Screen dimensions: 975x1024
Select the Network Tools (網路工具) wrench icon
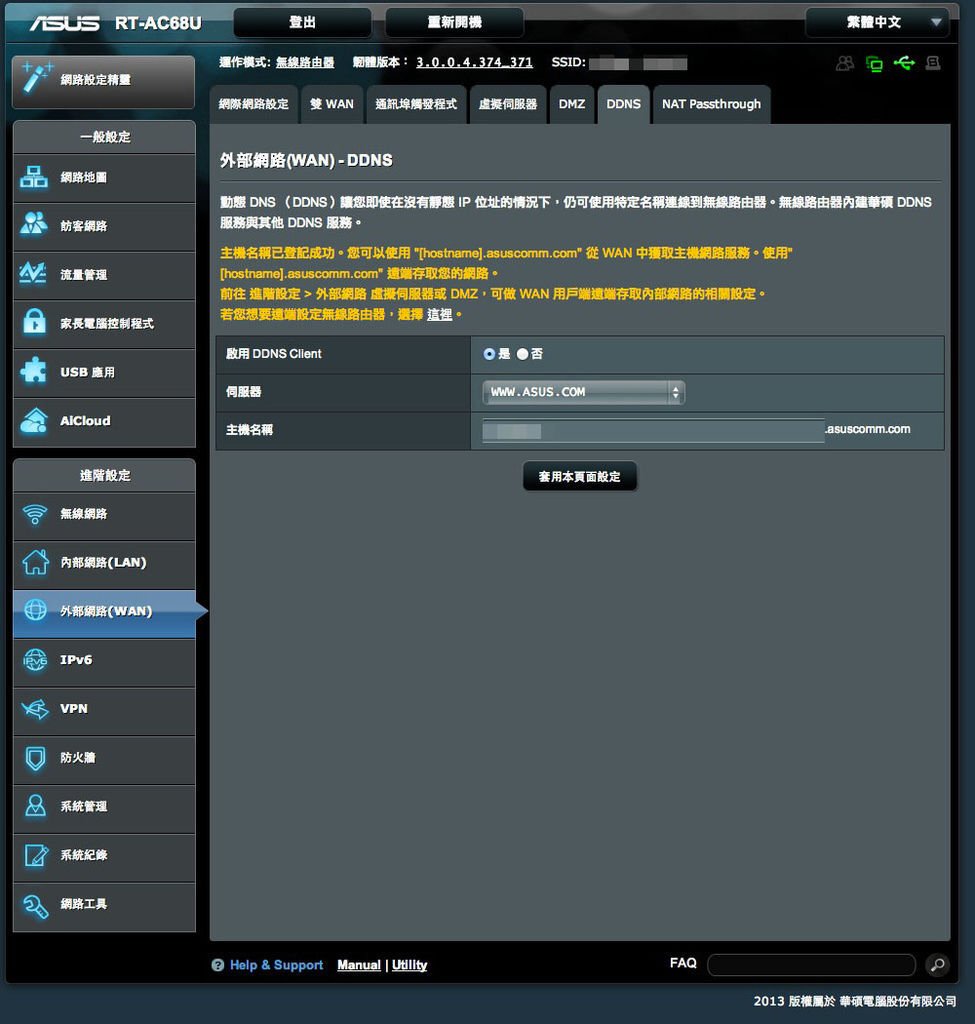35,905
